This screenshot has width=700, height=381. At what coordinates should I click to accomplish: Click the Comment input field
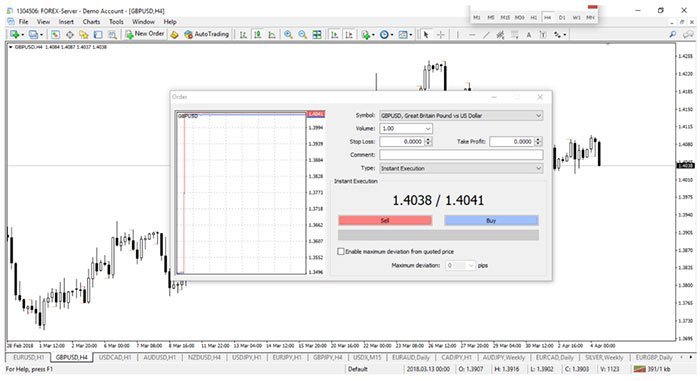[461, 155]
